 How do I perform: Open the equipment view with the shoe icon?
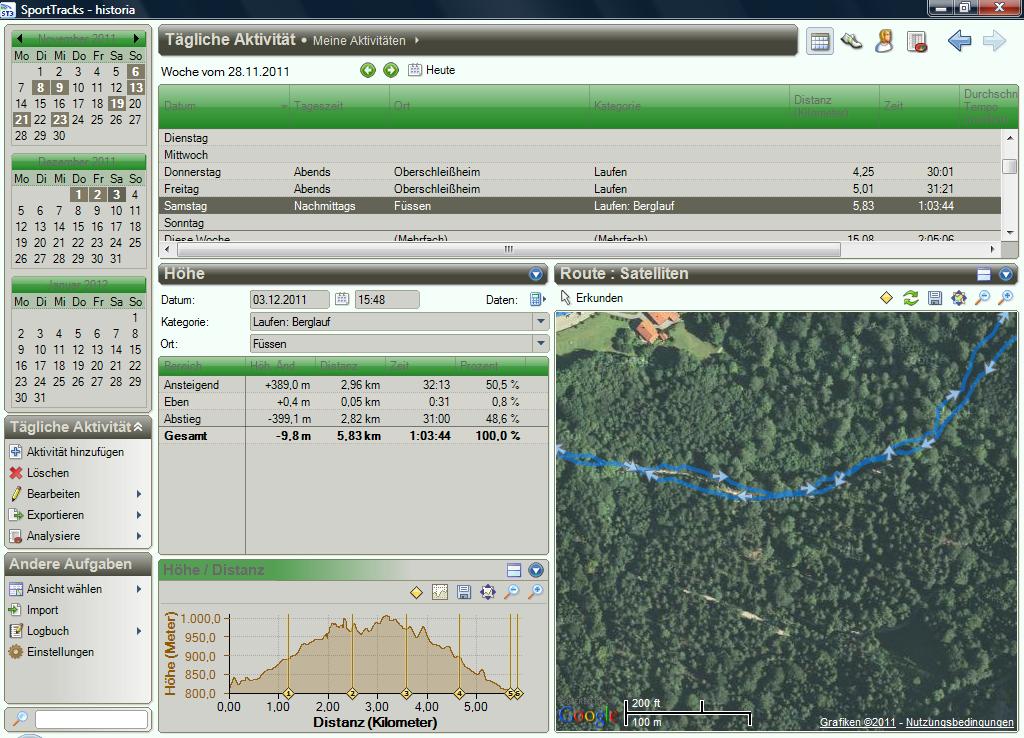851,41
